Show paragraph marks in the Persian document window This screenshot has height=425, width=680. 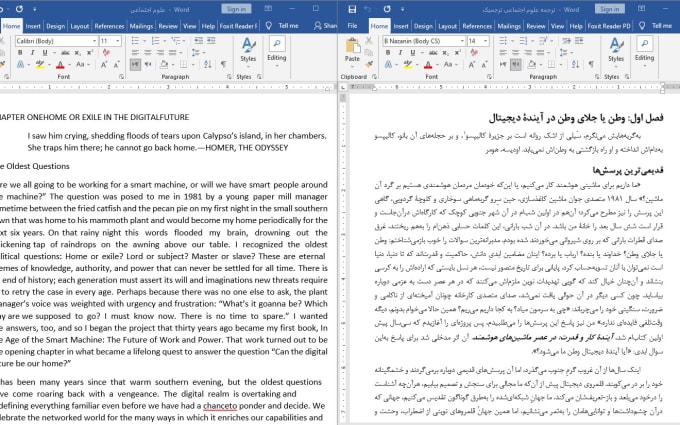tap(591, 65)
